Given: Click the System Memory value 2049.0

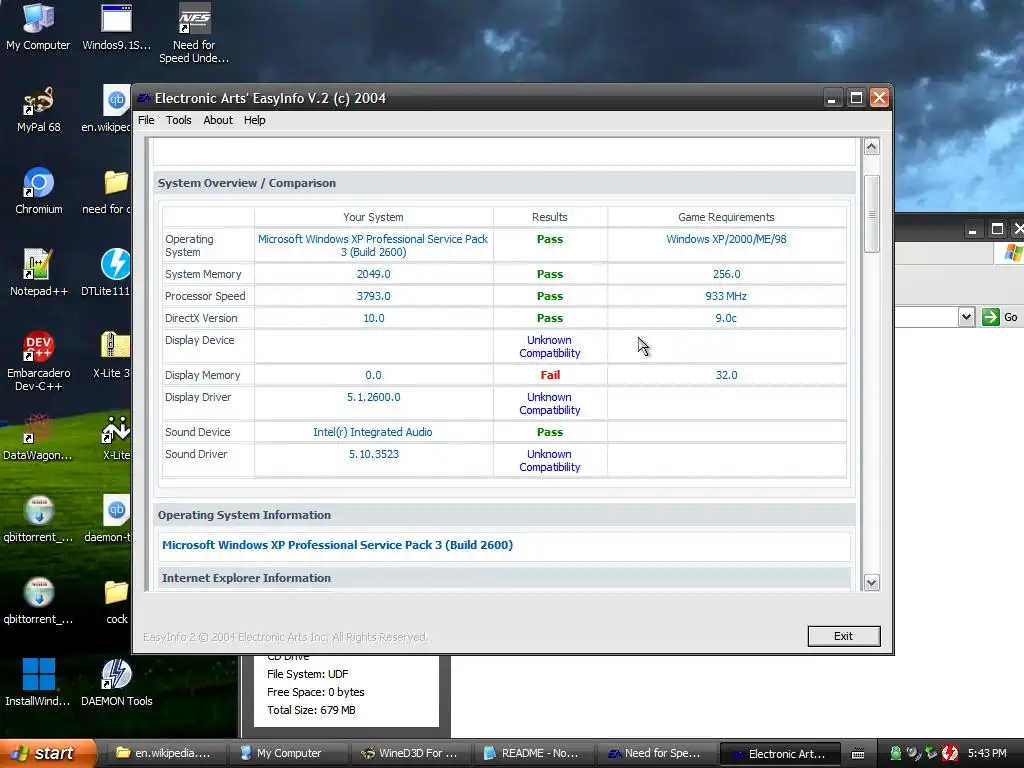Looking at the screenshot, I should pyautogui.click(x=374, y=274).
